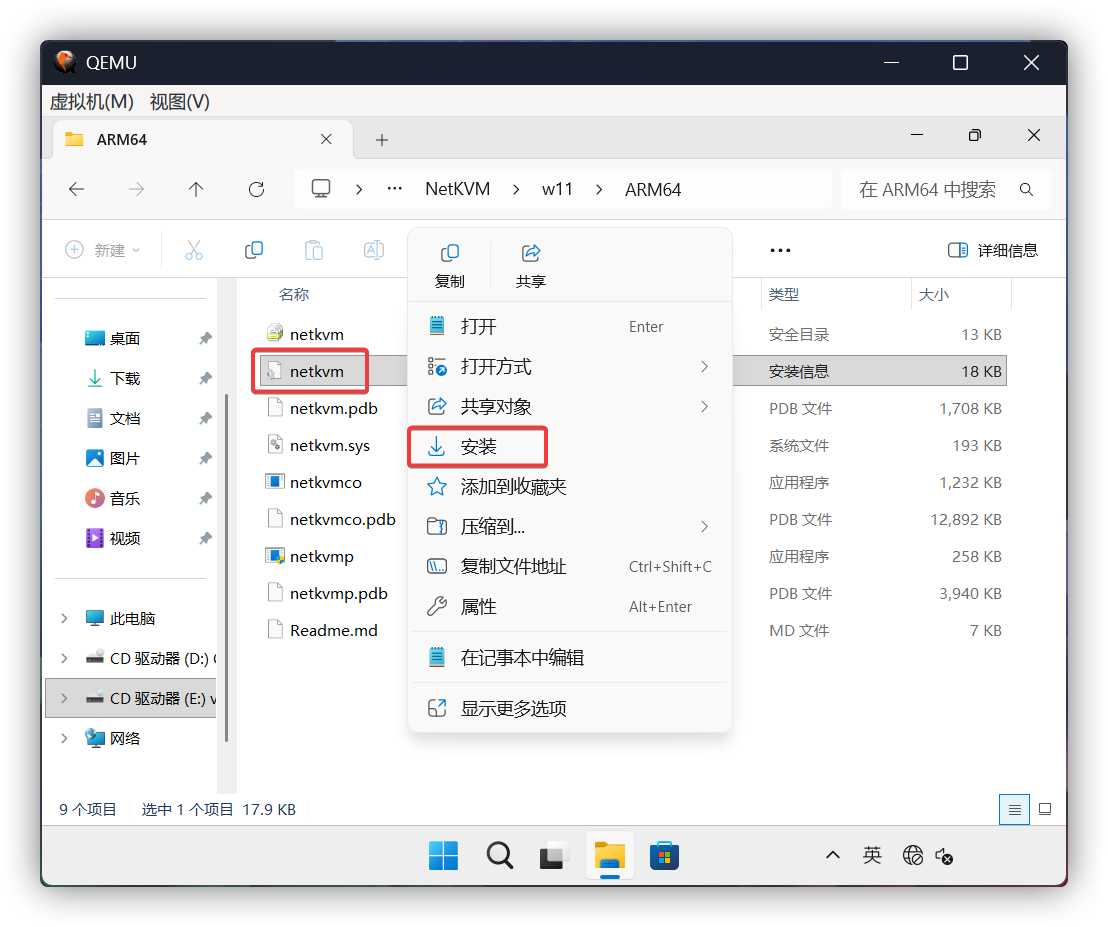Unmute the speaker in the system tray

pos(944,856)
